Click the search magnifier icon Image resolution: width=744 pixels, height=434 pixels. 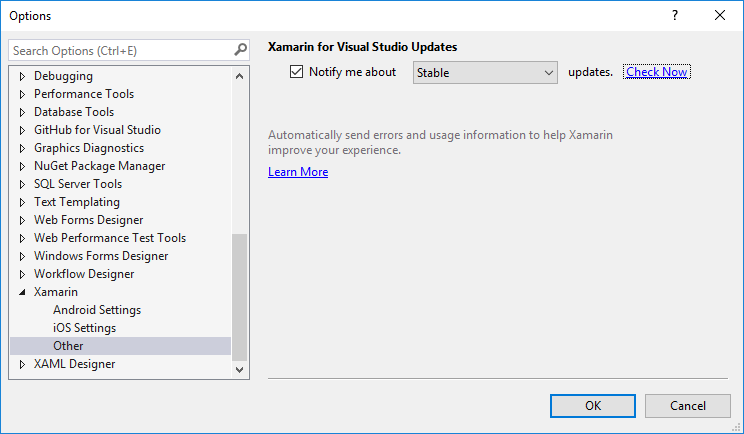coord(241,49)
